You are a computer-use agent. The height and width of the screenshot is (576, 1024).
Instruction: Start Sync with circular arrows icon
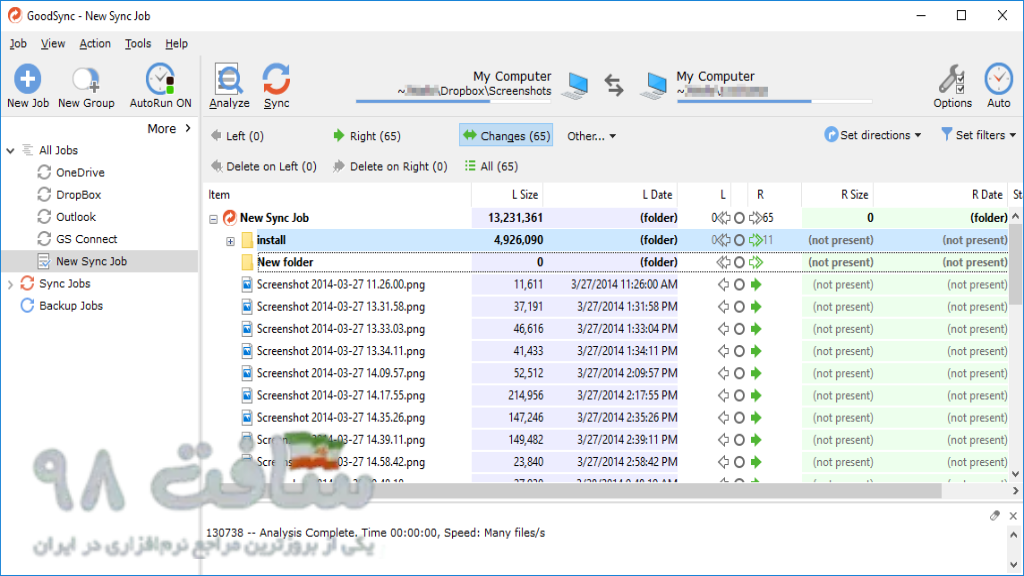[276, 79]
